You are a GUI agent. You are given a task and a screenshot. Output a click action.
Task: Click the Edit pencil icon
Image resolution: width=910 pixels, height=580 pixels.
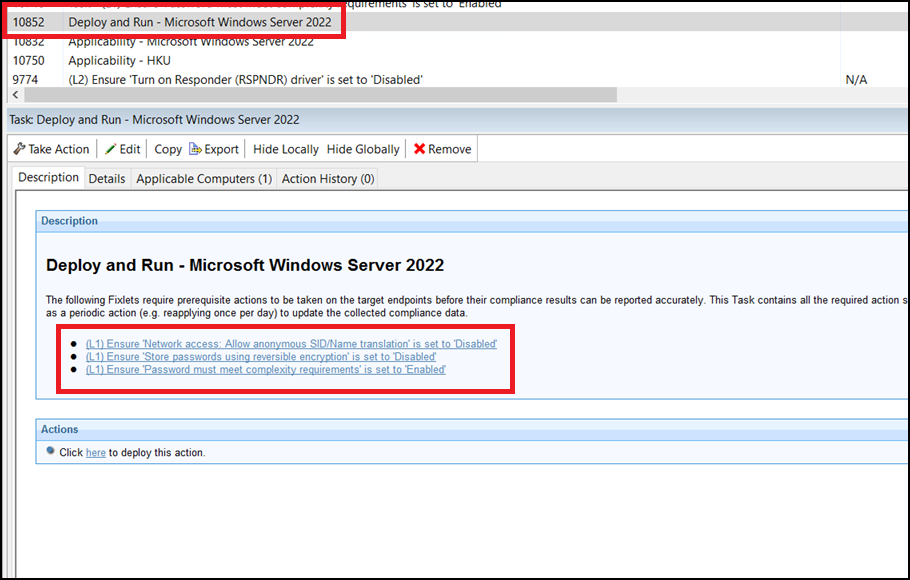tap(110, 149)
